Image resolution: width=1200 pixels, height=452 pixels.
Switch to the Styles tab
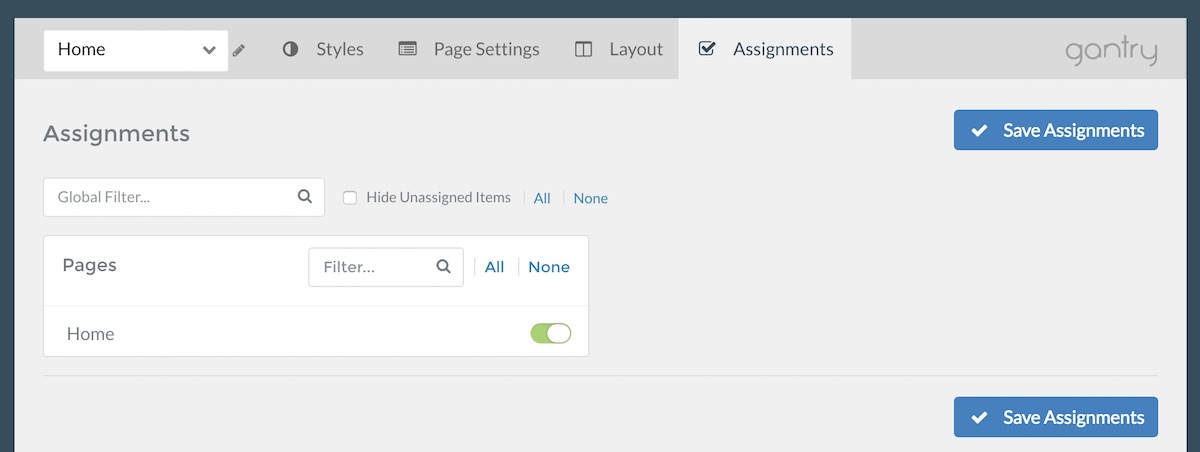click(323, 49)
